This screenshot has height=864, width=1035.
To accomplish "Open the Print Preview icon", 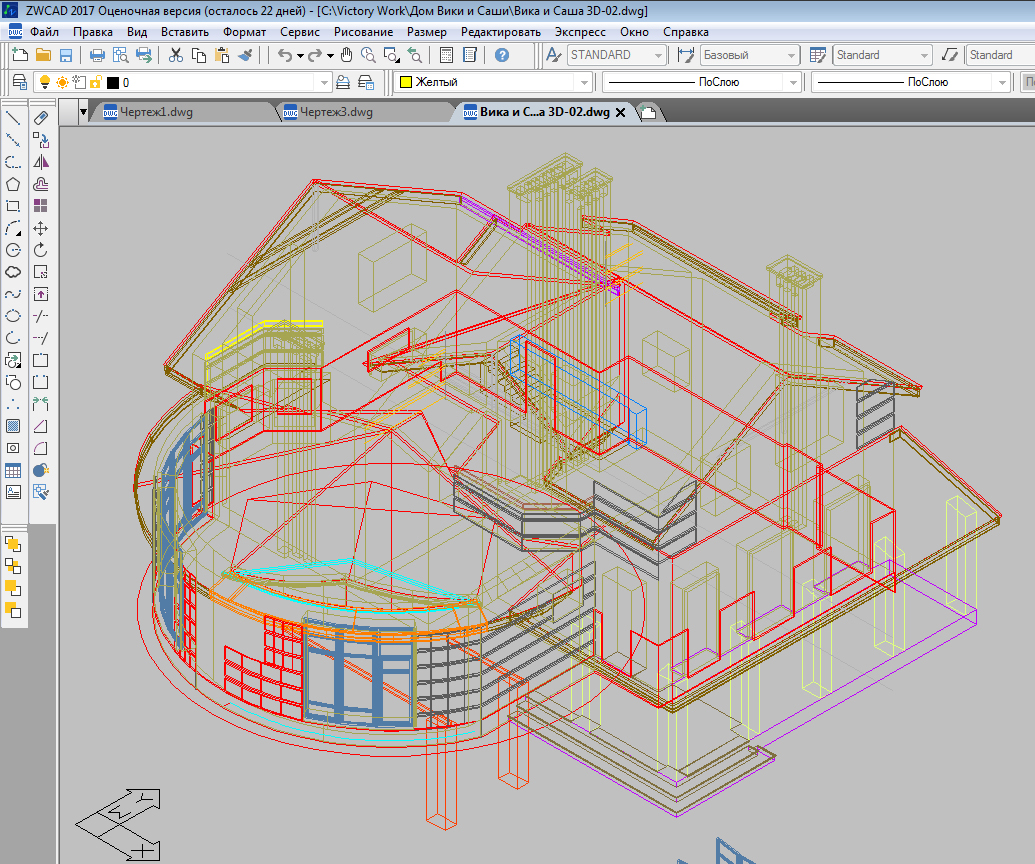I will [120, 56].
